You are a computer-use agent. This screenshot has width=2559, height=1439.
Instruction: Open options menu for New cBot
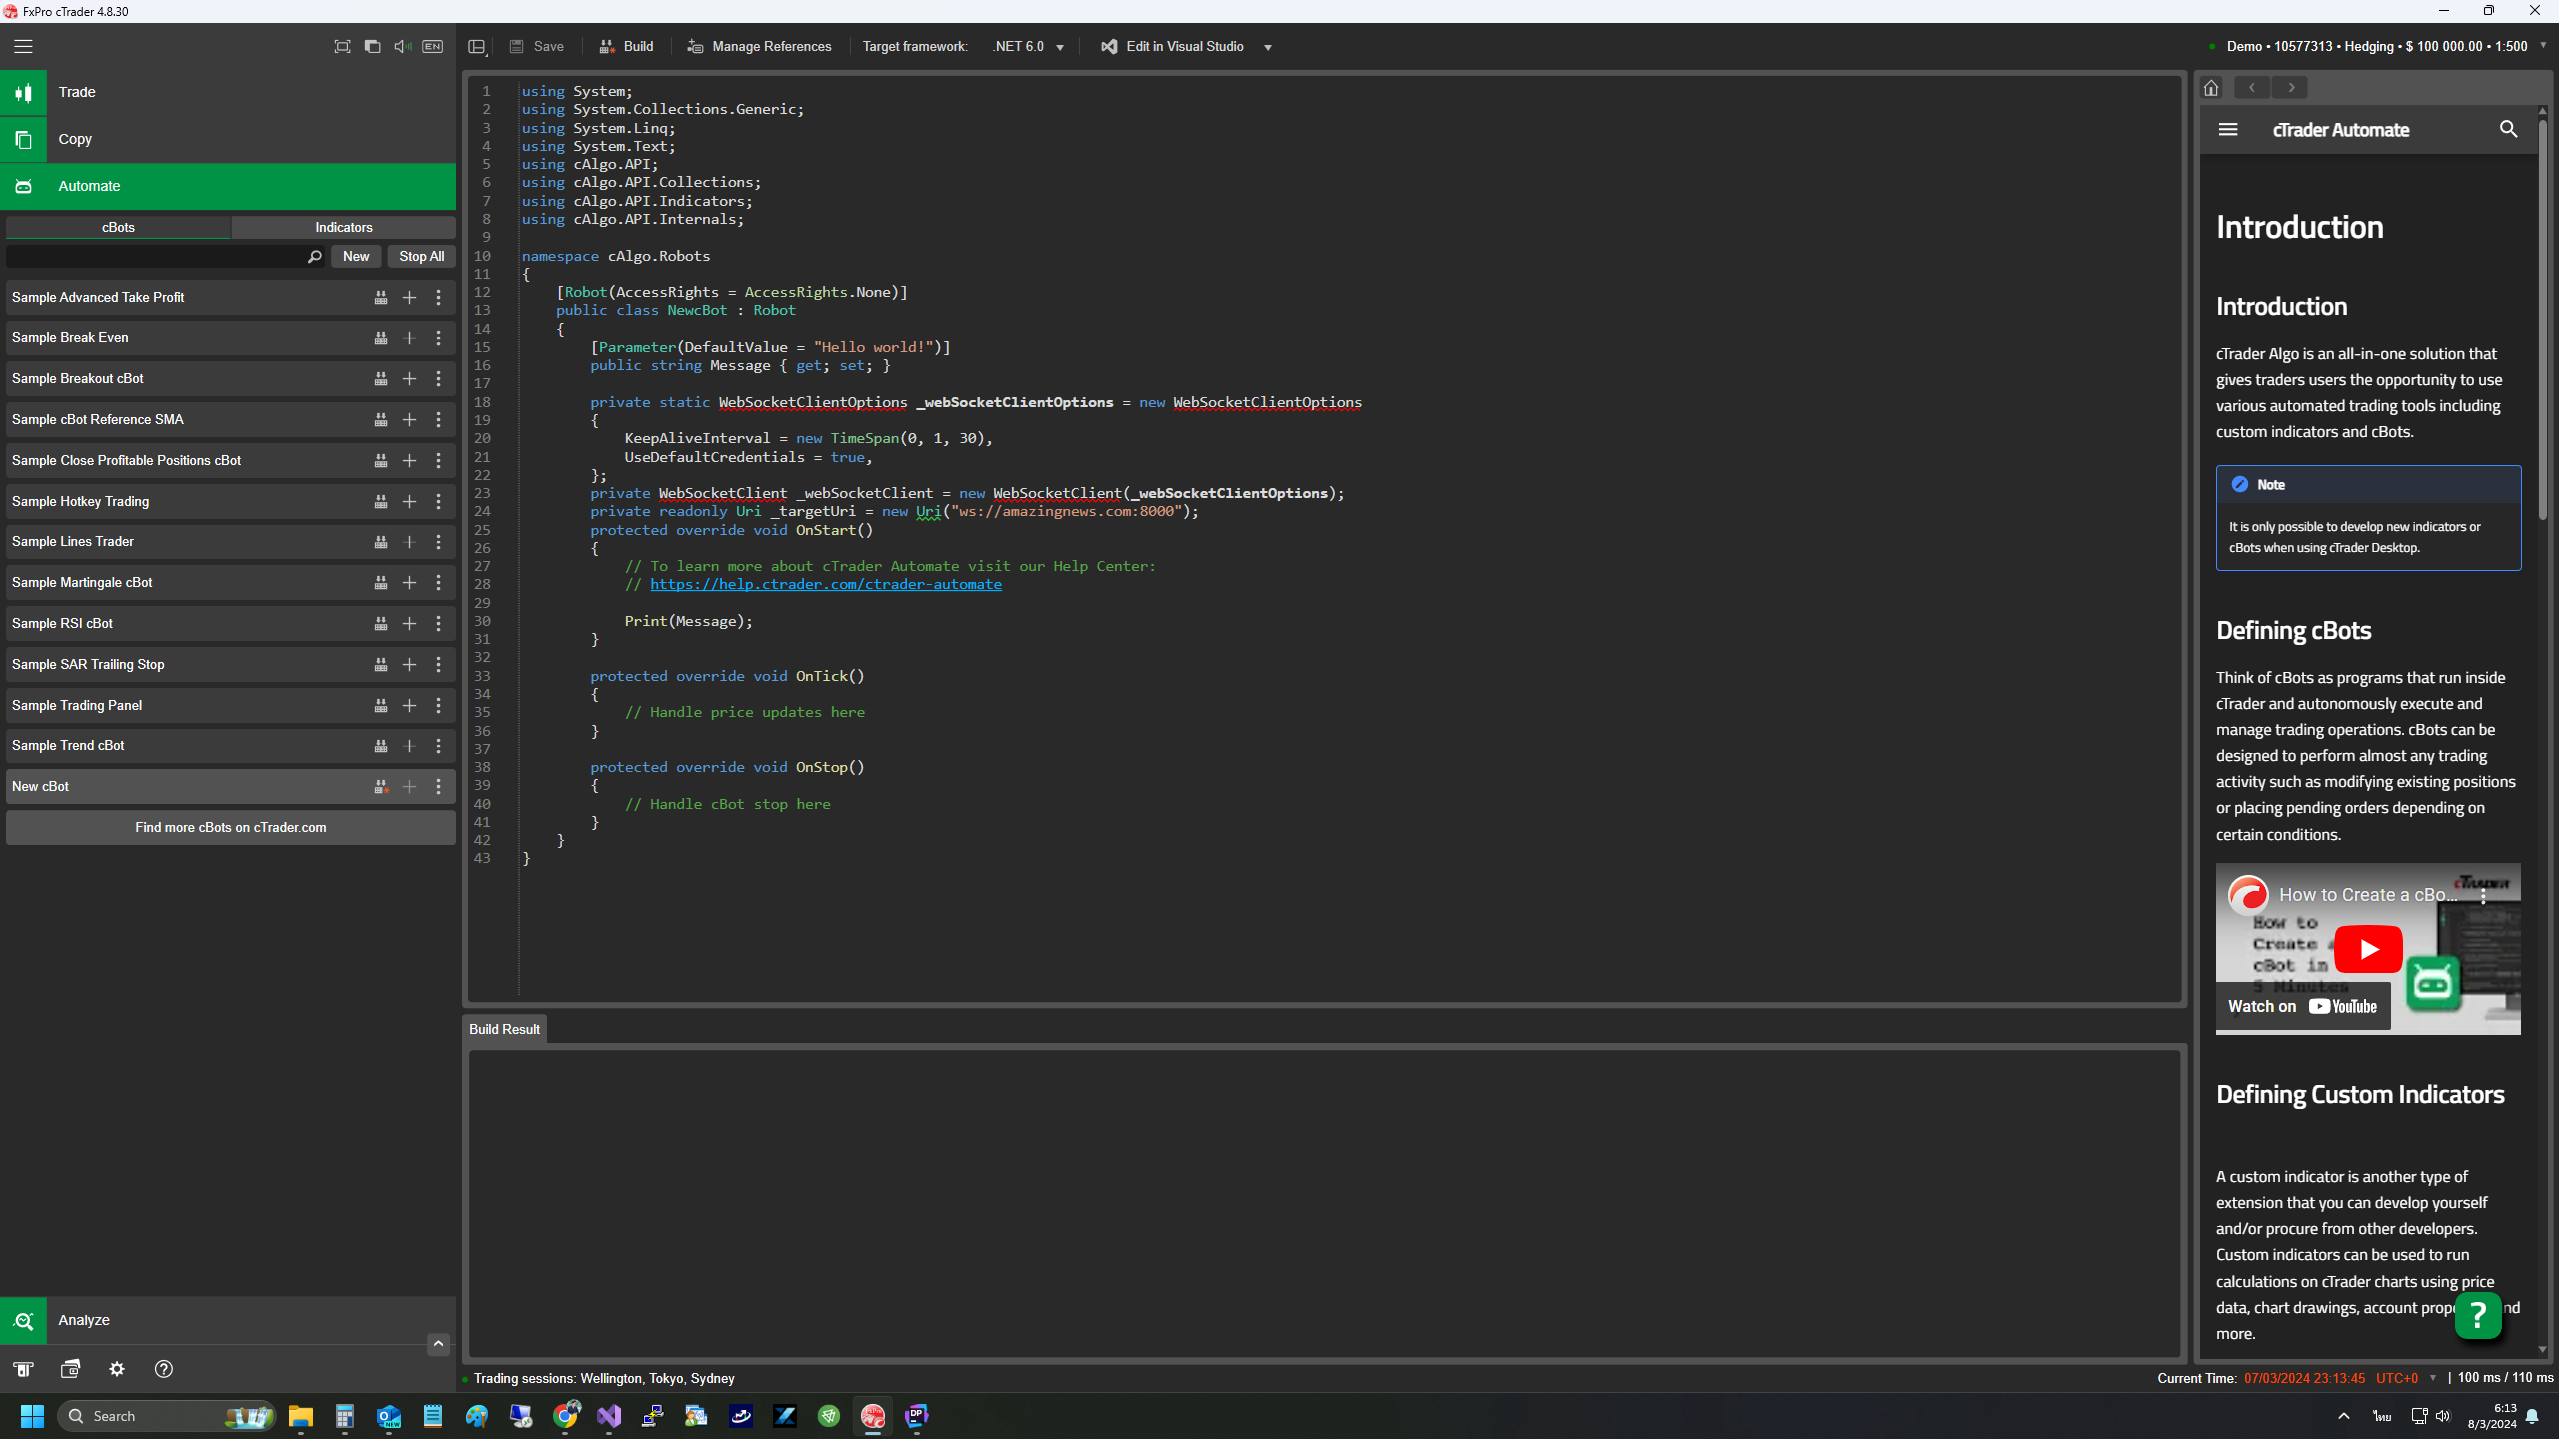[438, 787]
